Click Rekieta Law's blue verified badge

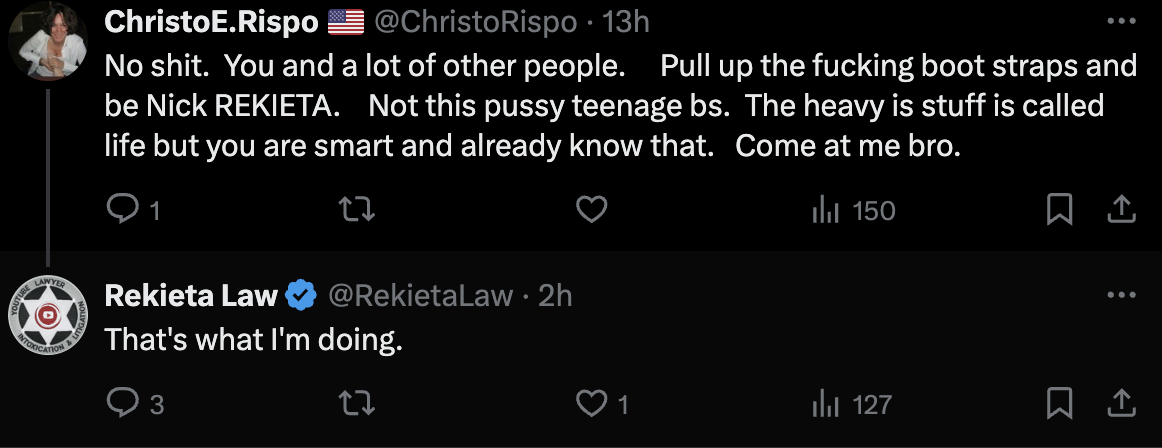(x=301, y=296)
